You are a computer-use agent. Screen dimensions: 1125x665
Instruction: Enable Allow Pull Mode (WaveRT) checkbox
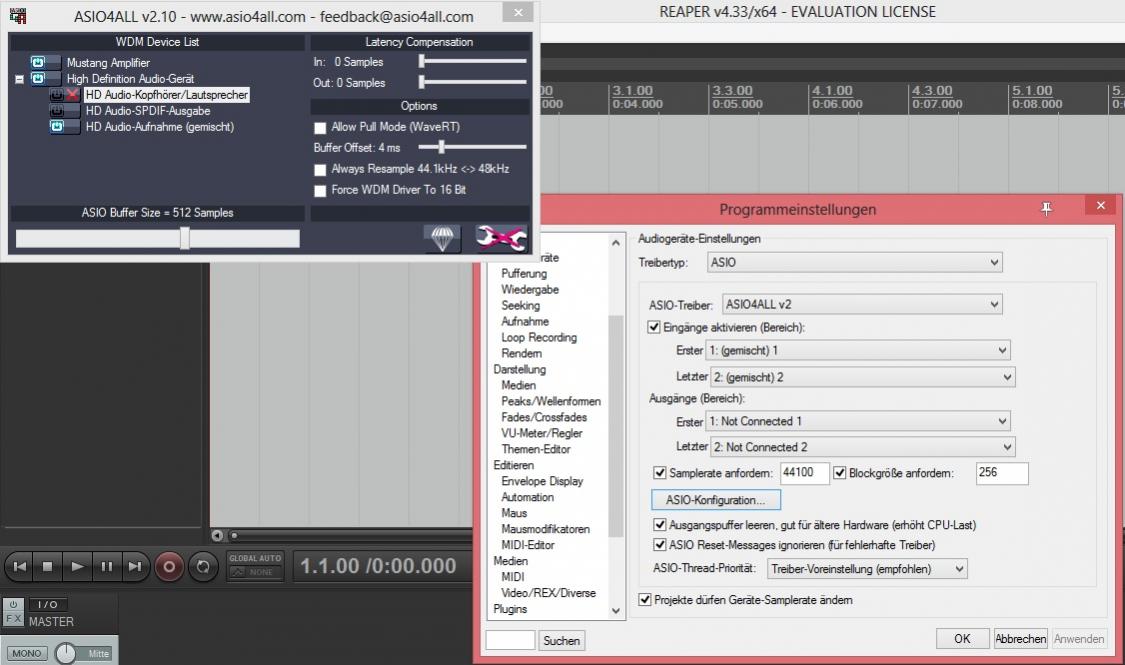tap(320, 128)
